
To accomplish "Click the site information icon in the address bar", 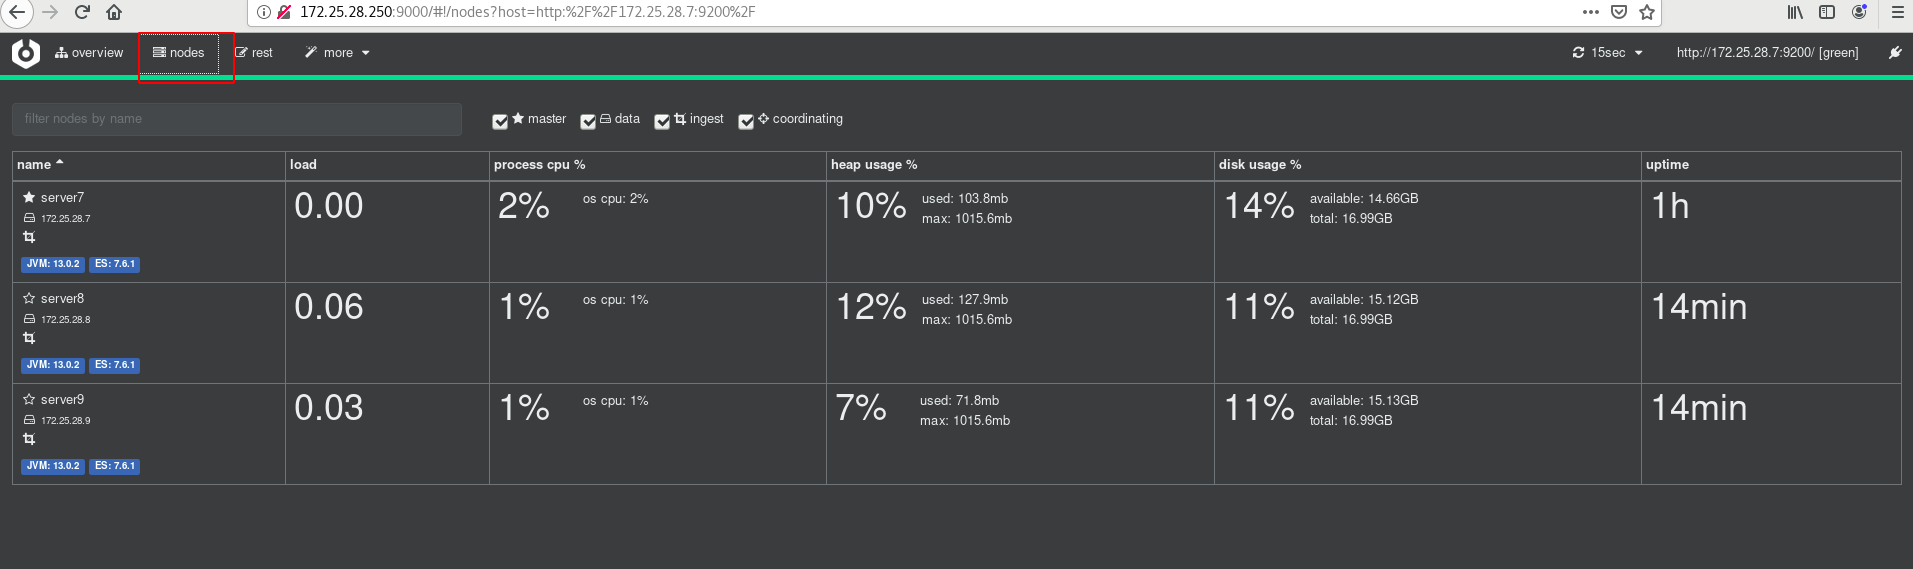I will (x=264, y=12).
